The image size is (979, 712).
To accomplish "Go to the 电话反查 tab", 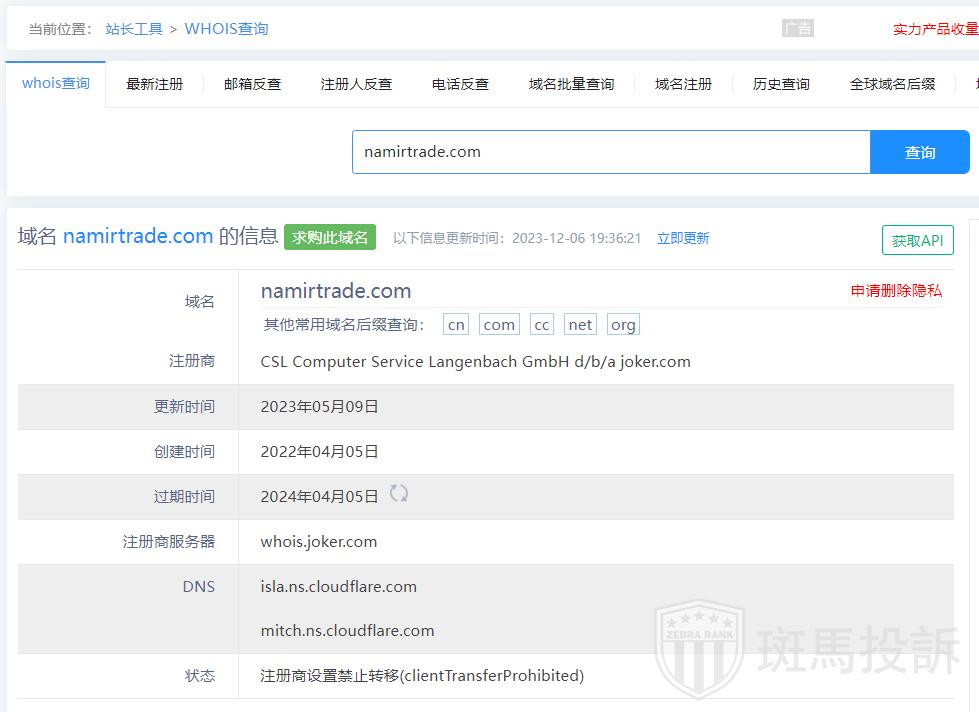I will (460, 85).
